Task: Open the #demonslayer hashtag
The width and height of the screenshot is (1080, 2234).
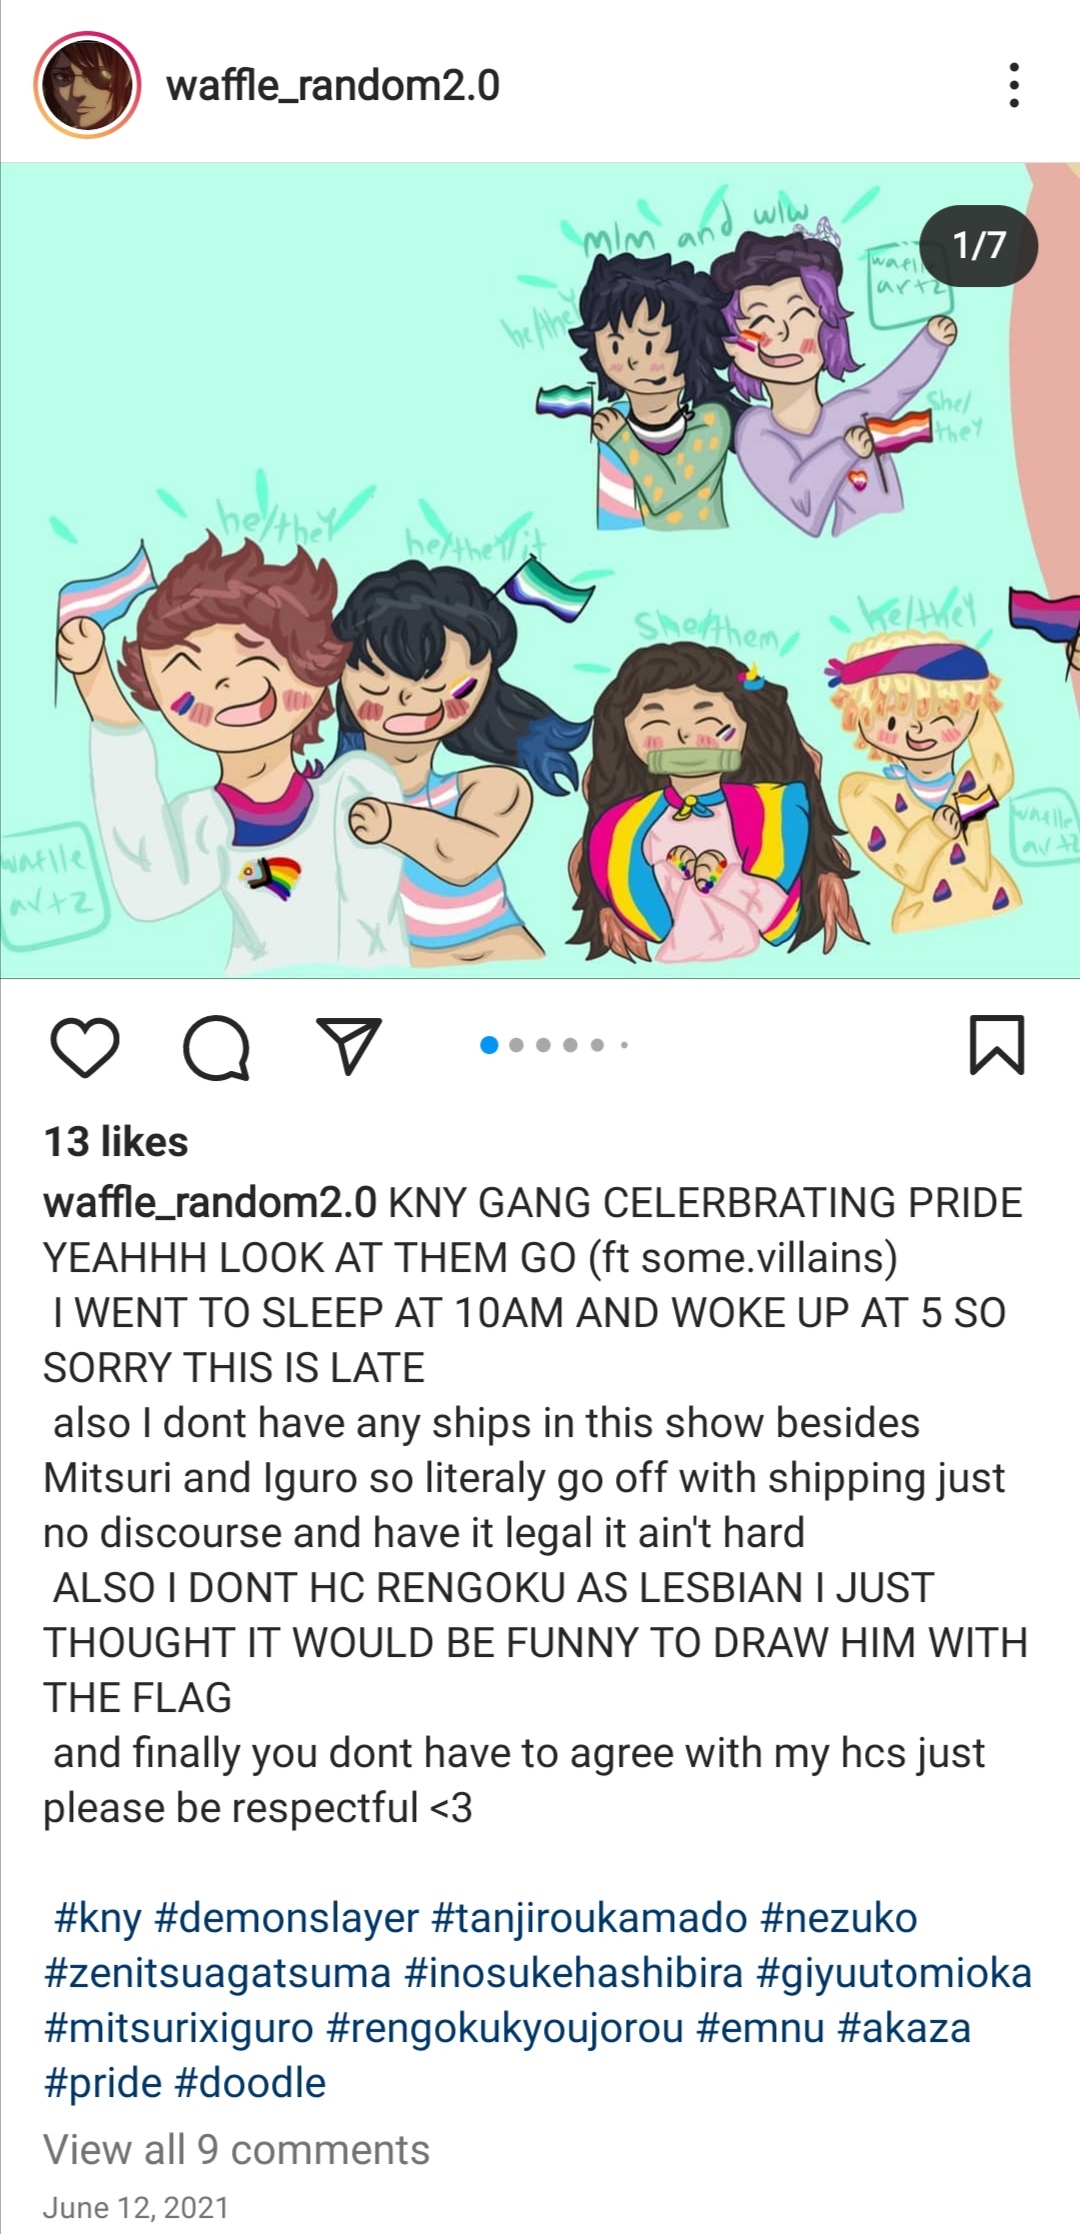Action: (287, 1918)
